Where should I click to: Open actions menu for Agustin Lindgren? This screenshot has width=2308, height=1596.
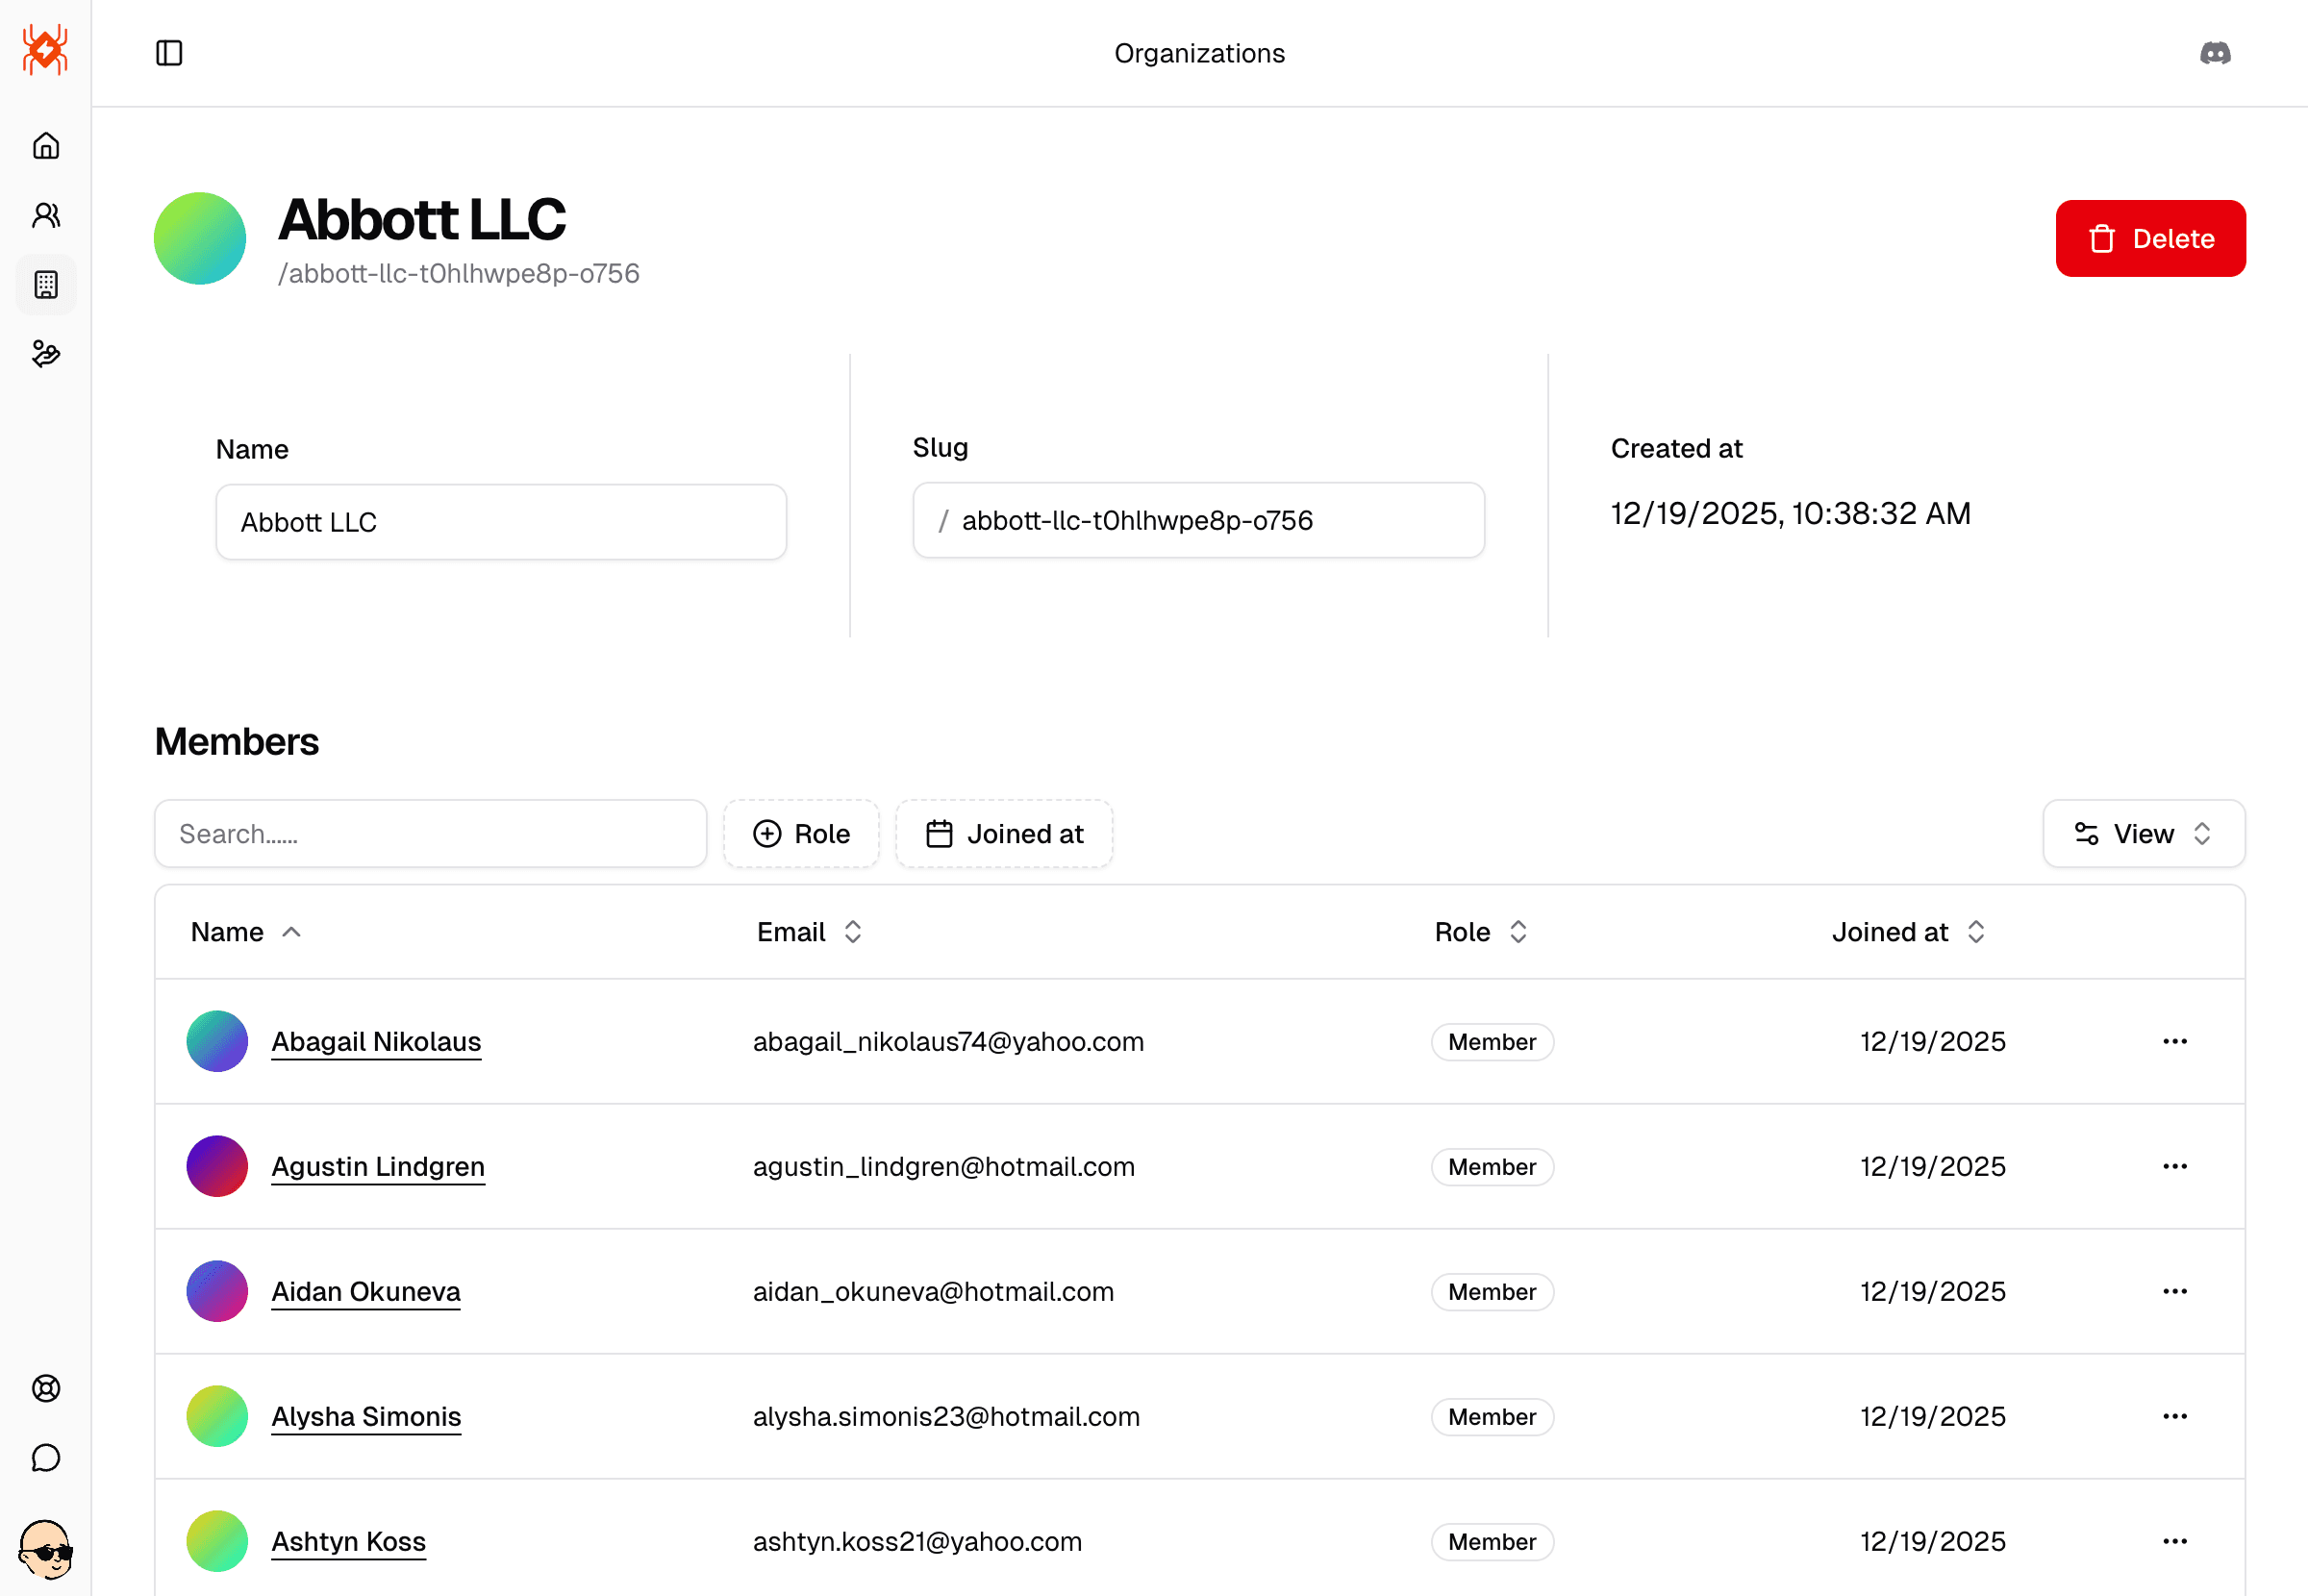2174,1167
